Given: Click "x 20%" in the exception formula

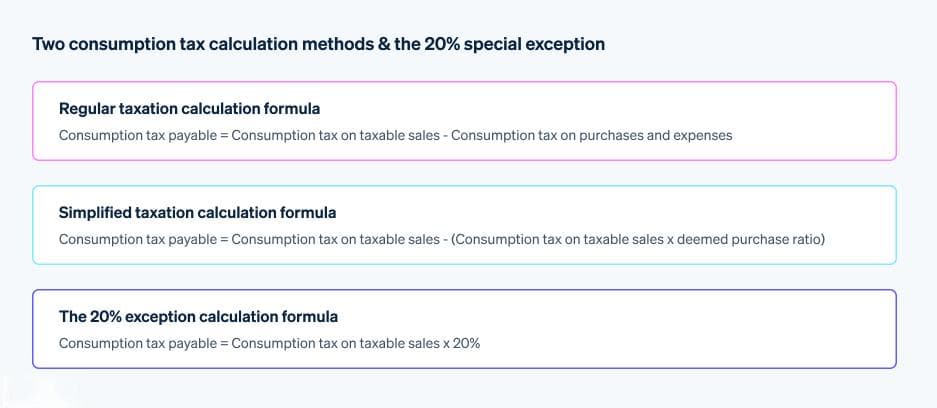Looking at the screenshot, I should (462, 343).
